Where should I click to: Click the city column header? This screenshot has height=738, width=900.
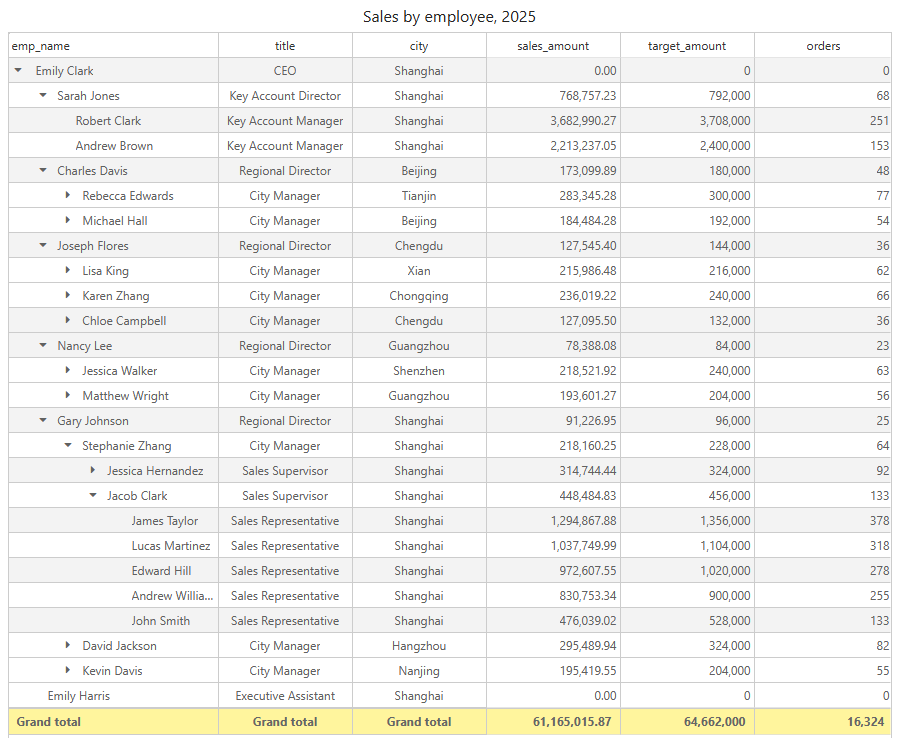click(419, 46)
